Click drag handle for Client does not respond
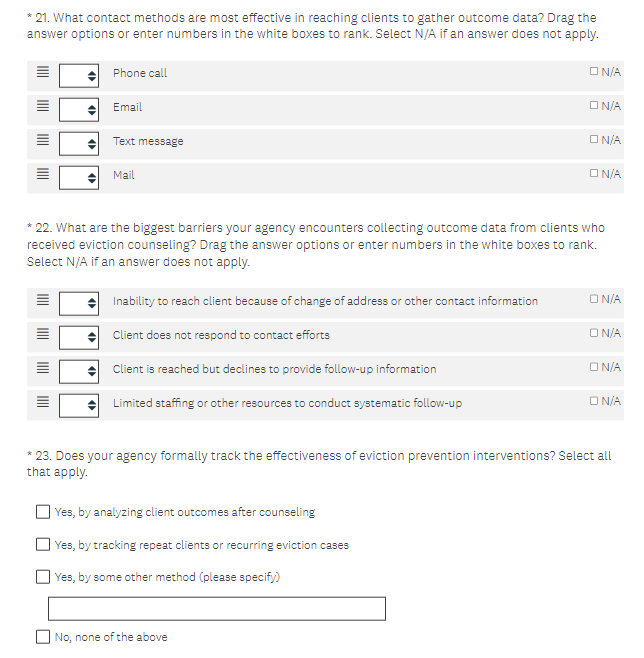Screen dimensions: 644x658 pyautogui.click(x=43, y=336)
